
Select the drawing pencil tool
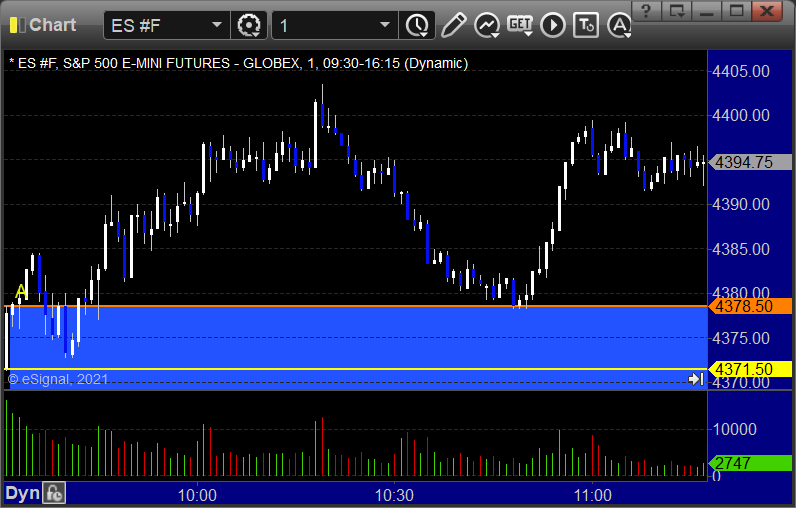[x=453, y=25]
